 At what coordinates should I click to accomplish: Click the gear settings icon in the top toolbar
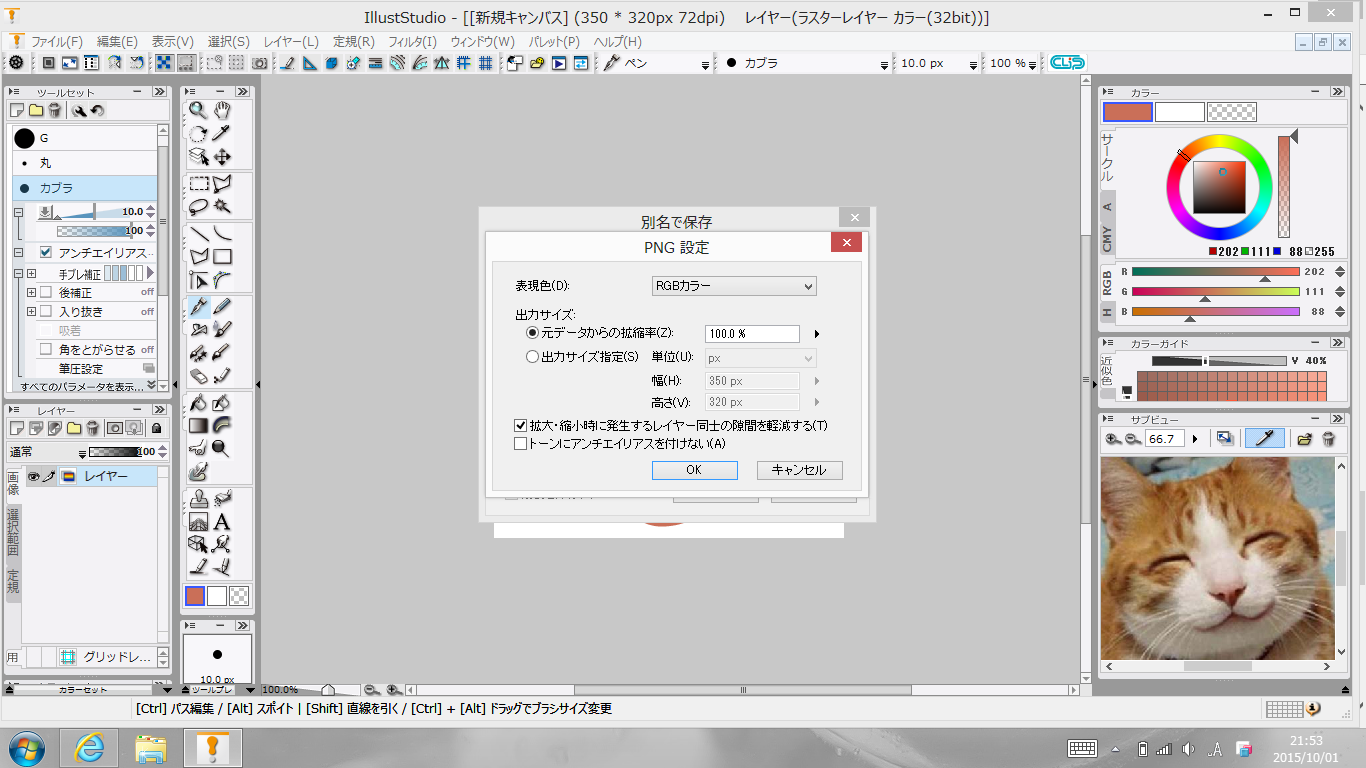[16, 63]
